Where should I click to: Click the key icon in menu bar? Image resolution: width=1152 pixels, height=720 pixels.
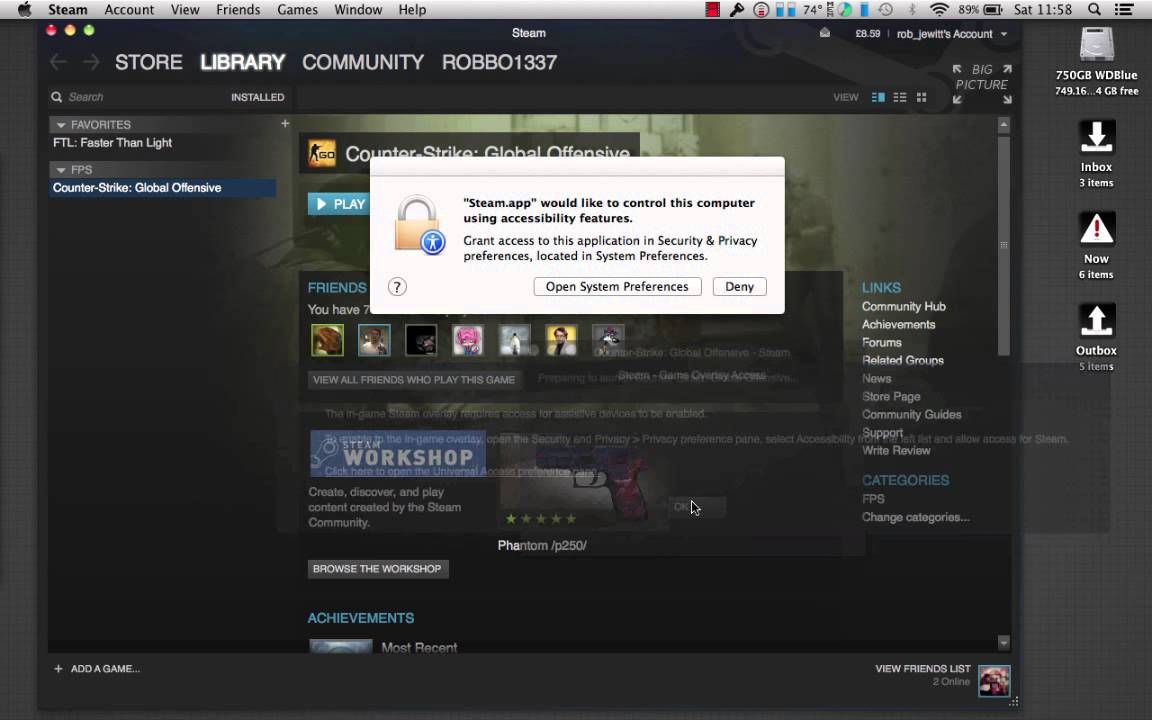(736, 10)
